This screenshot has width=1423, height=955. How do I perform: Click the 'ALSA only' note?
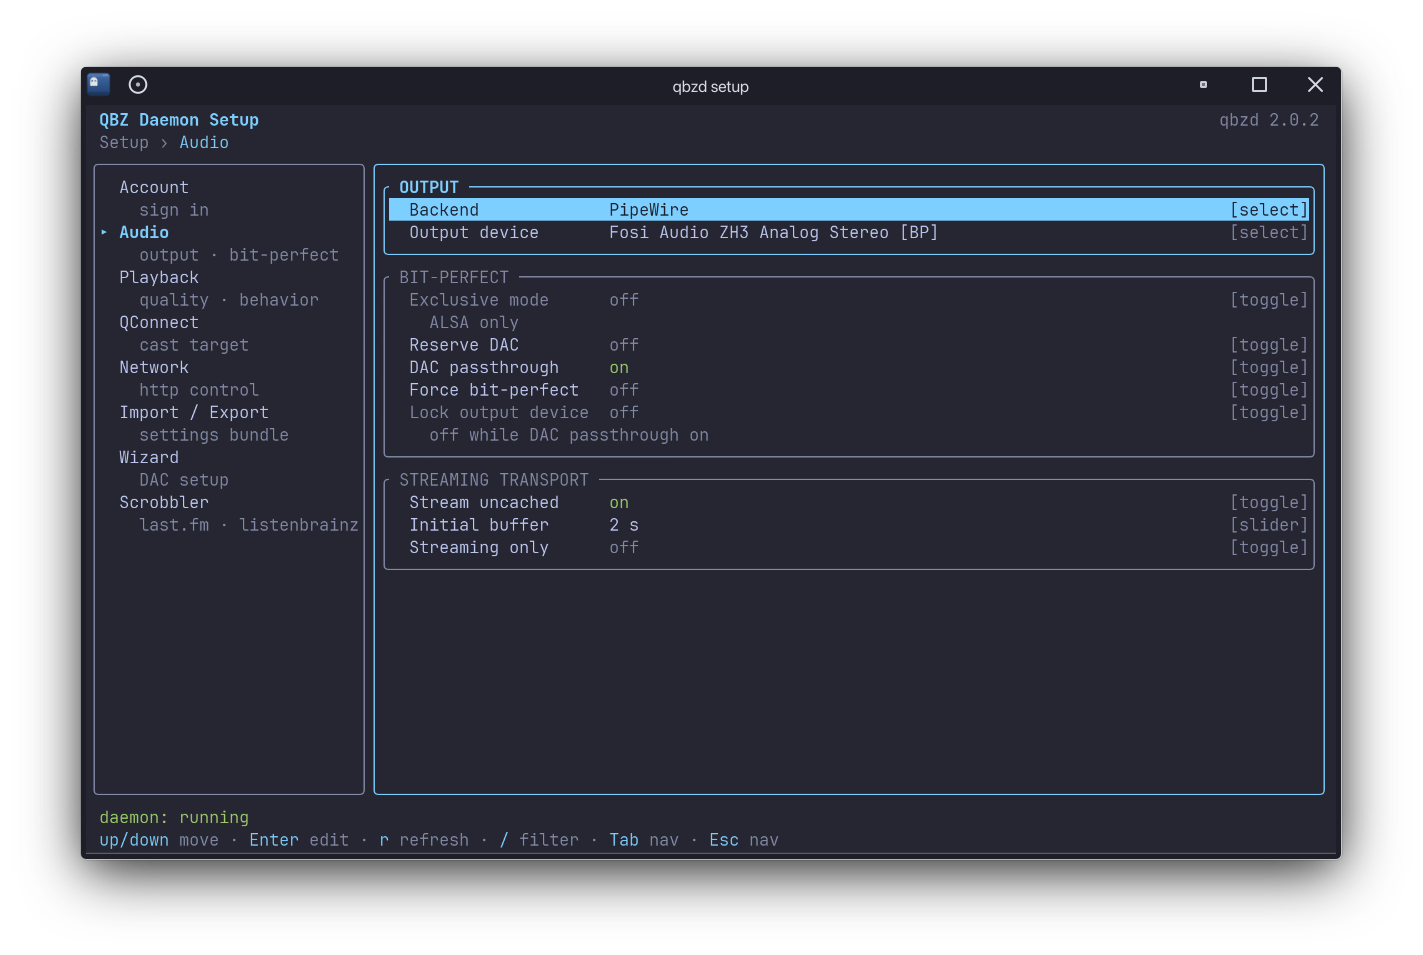(x=474, y=323)
